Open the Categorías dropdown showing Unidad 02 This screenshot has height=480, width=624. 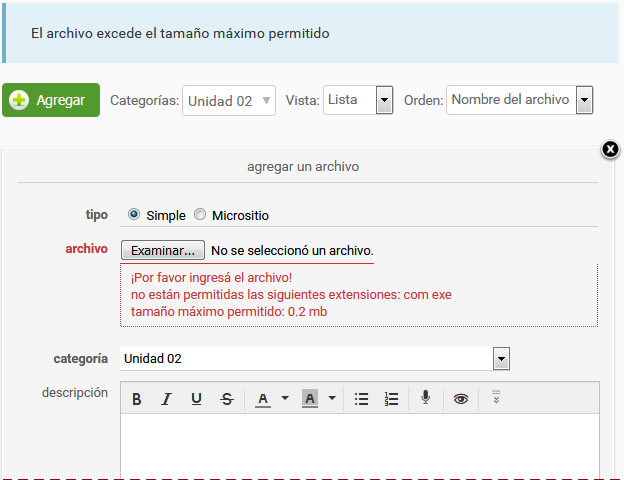(x=229, y=101)
